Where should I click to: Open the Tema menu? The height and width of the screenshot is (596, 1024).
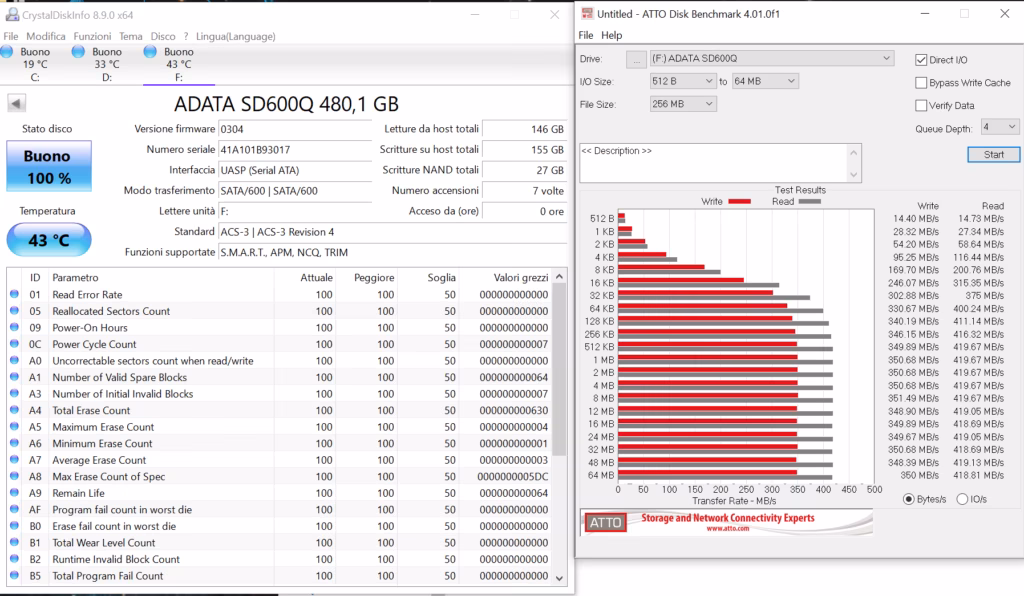131,37
